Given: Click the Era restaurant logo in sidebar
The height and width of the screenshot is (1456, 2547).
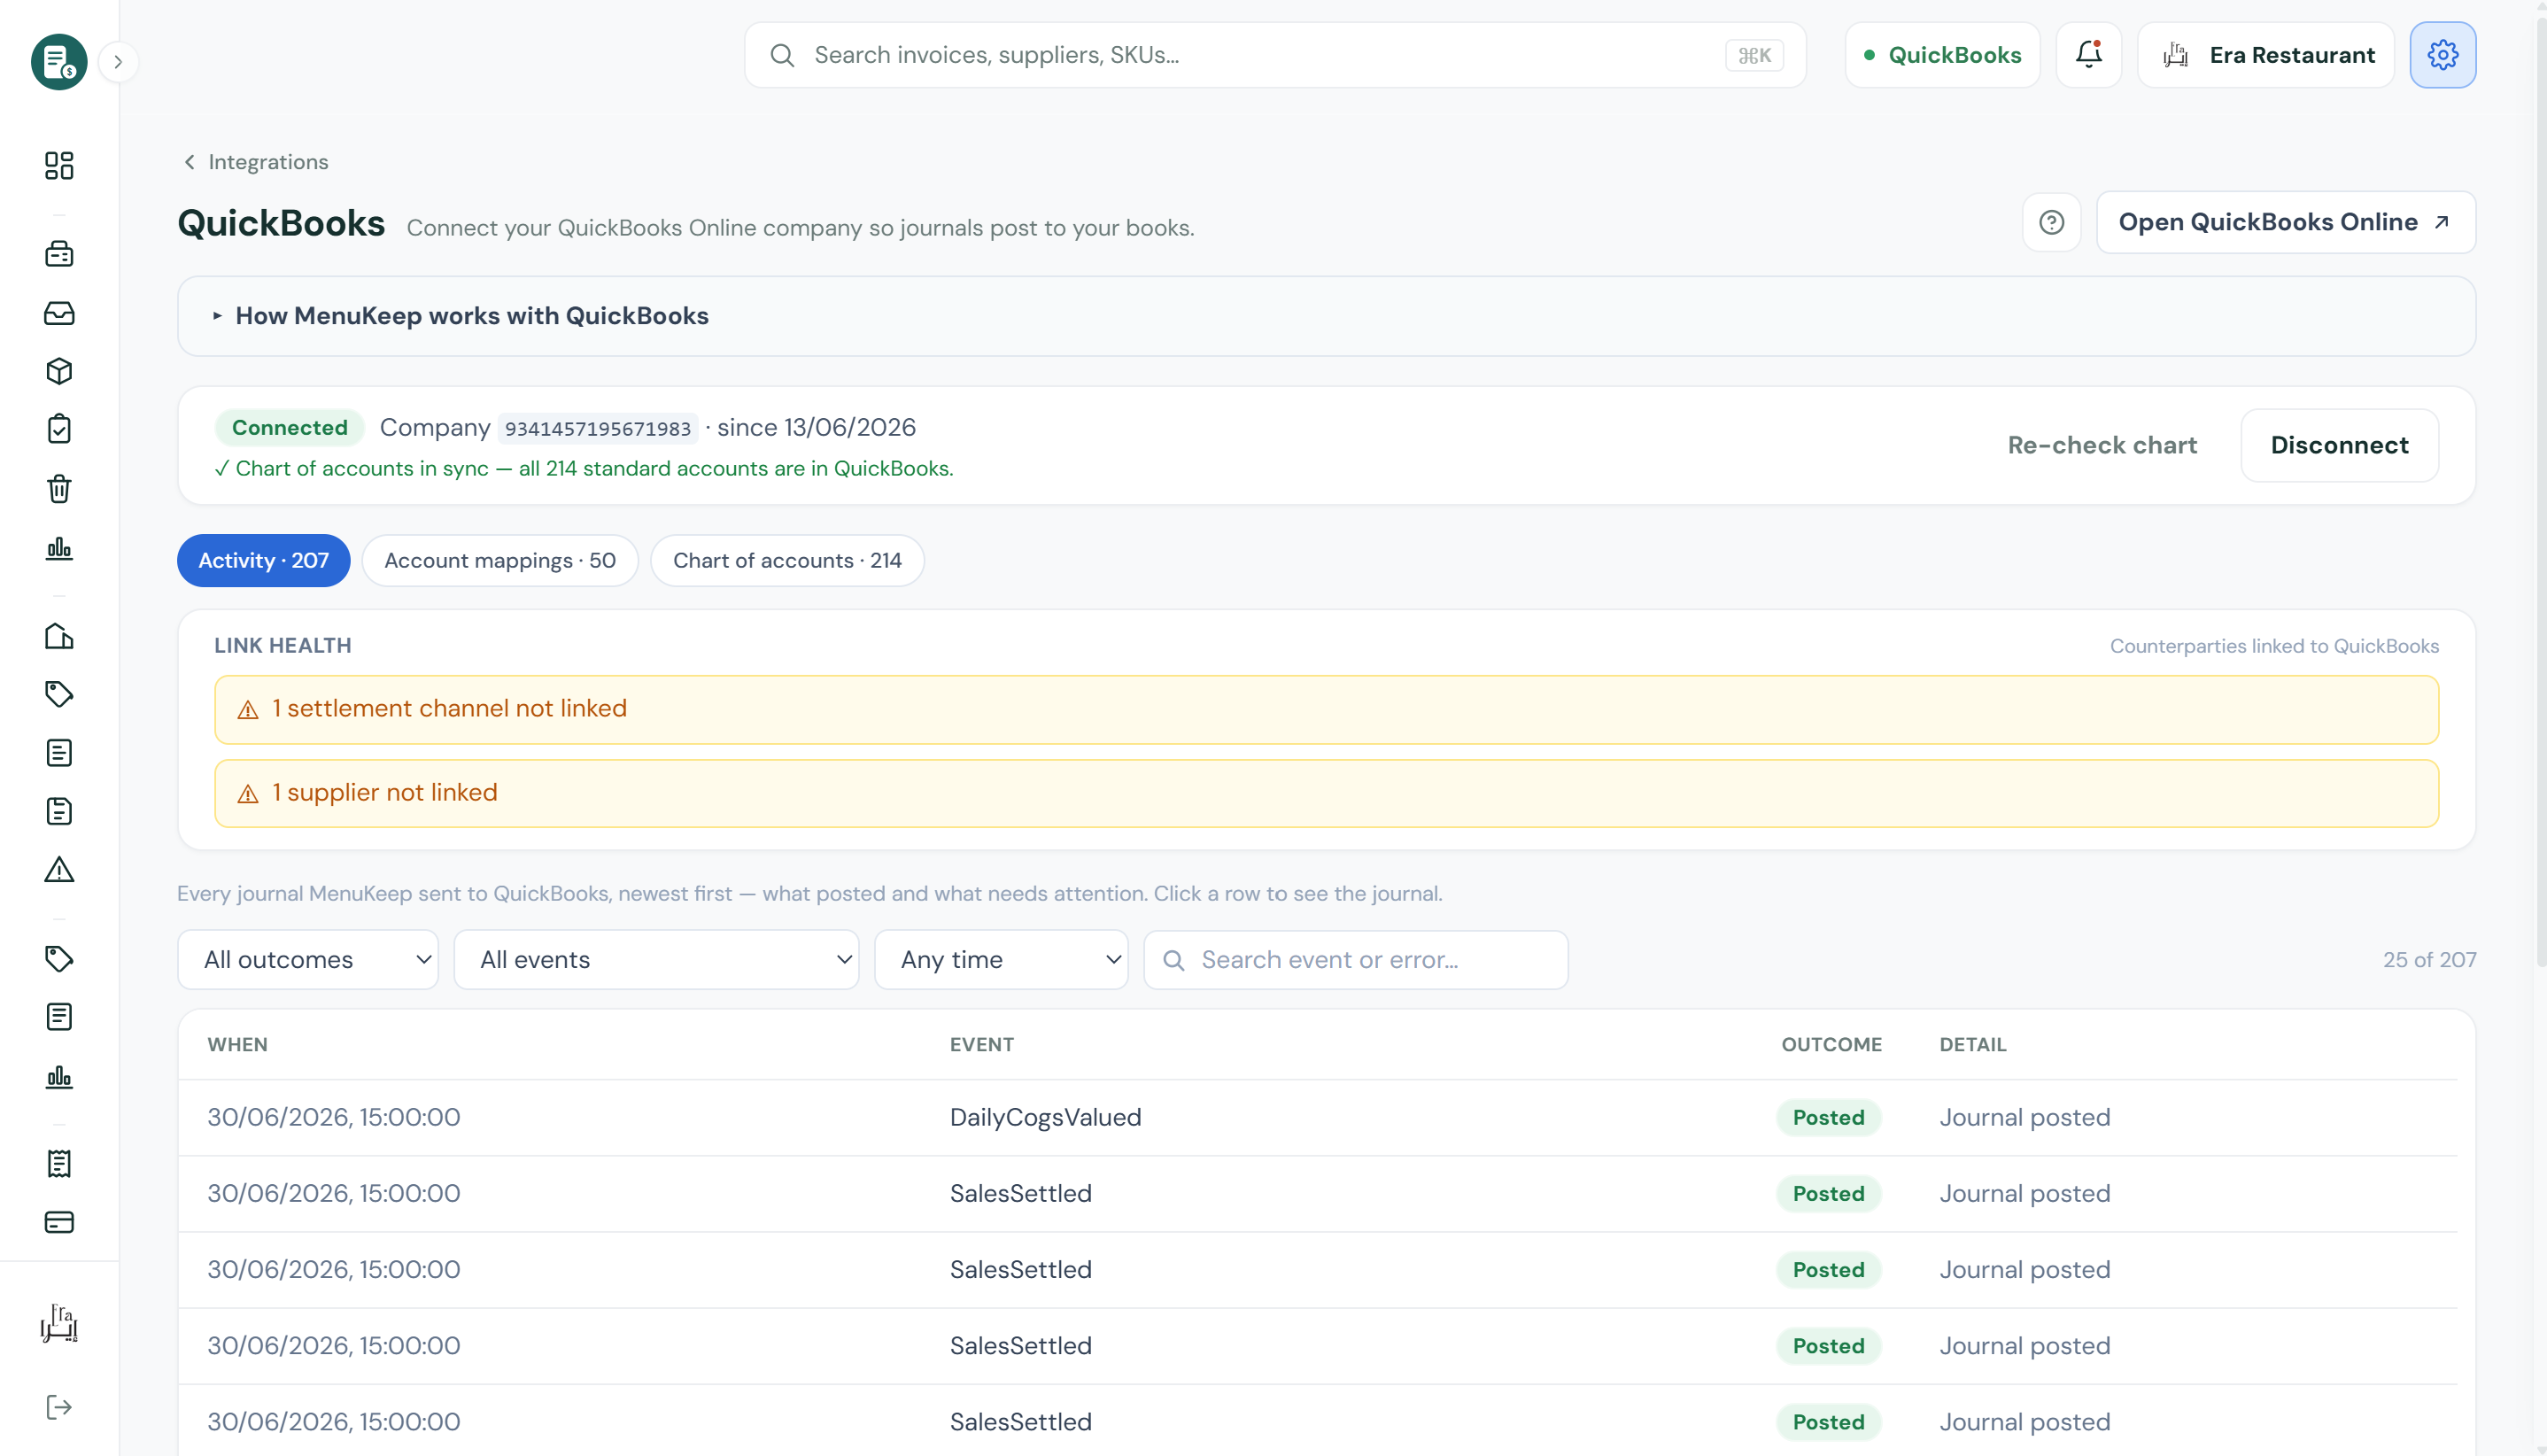Looking at the screenshot, I should (59, 1323).
